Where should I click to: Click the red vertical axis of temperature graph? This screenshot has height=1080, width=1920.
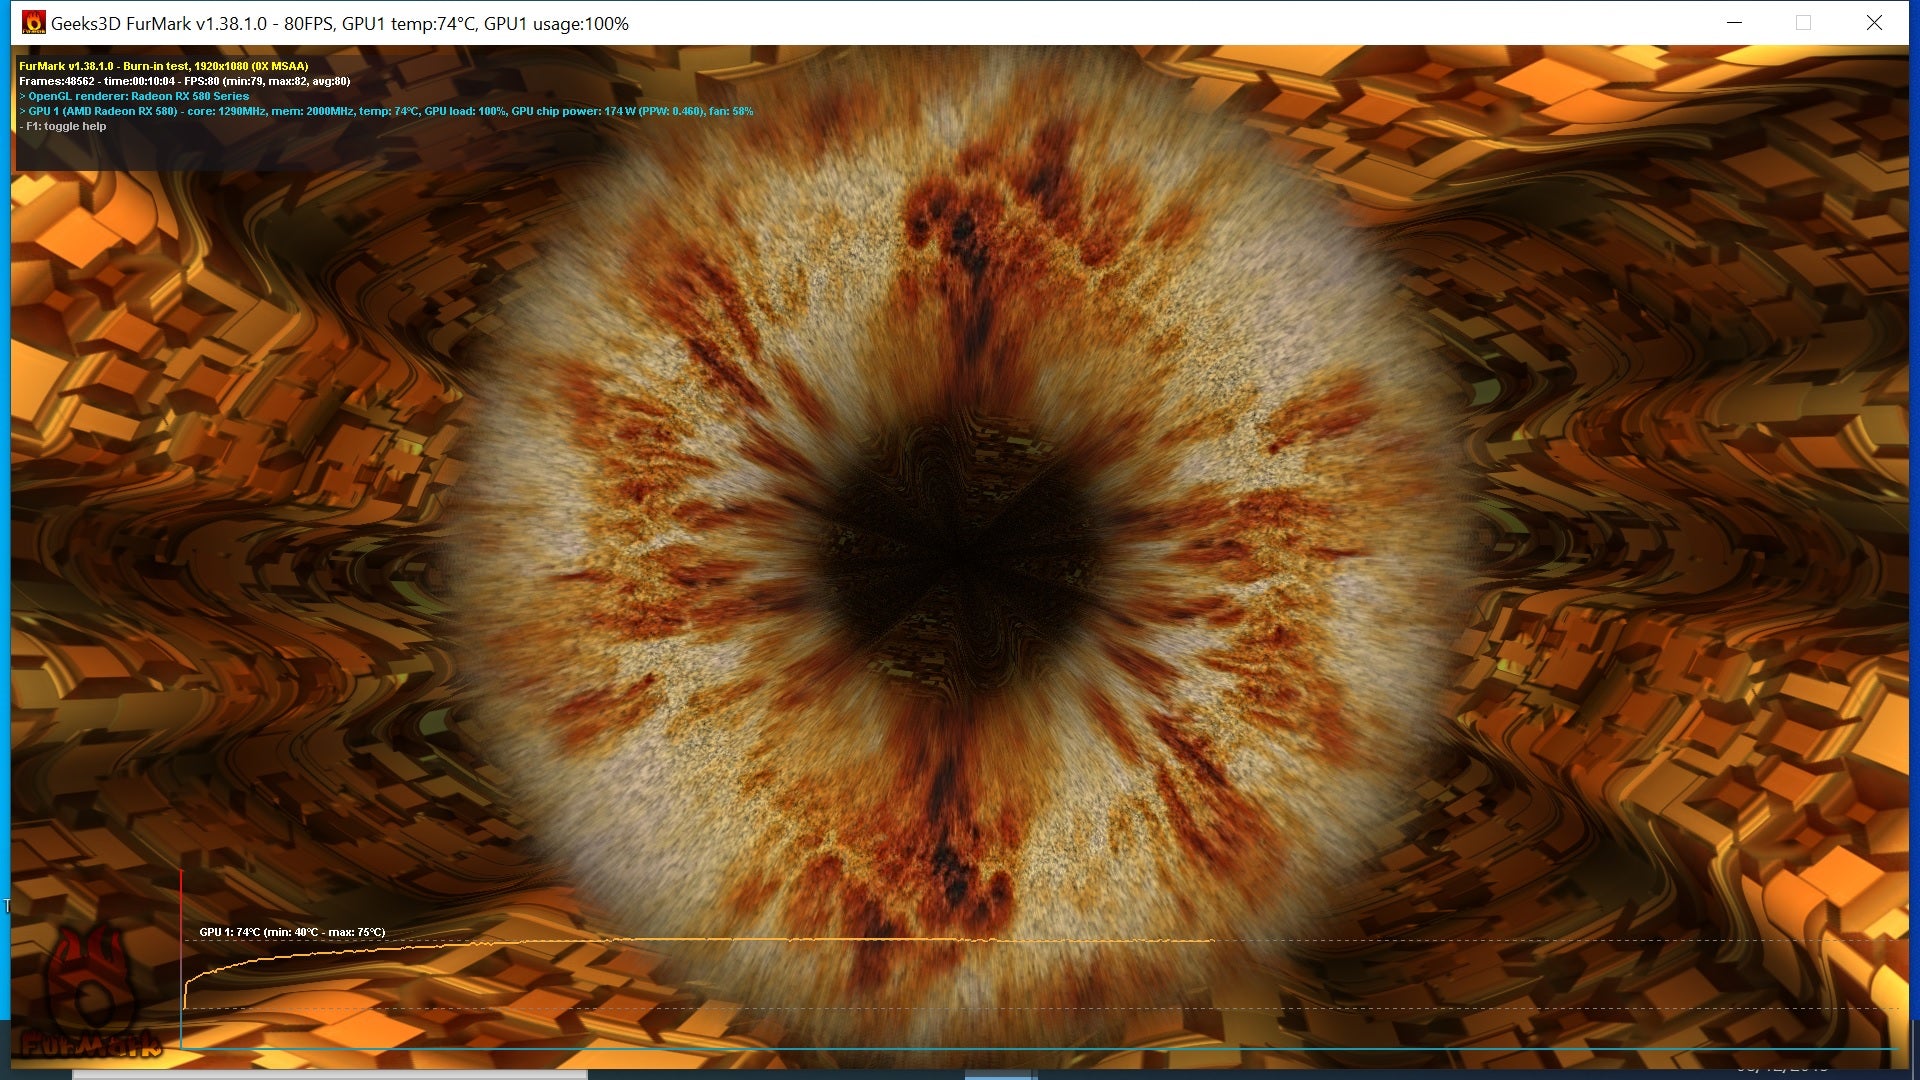tap(181, 900)
